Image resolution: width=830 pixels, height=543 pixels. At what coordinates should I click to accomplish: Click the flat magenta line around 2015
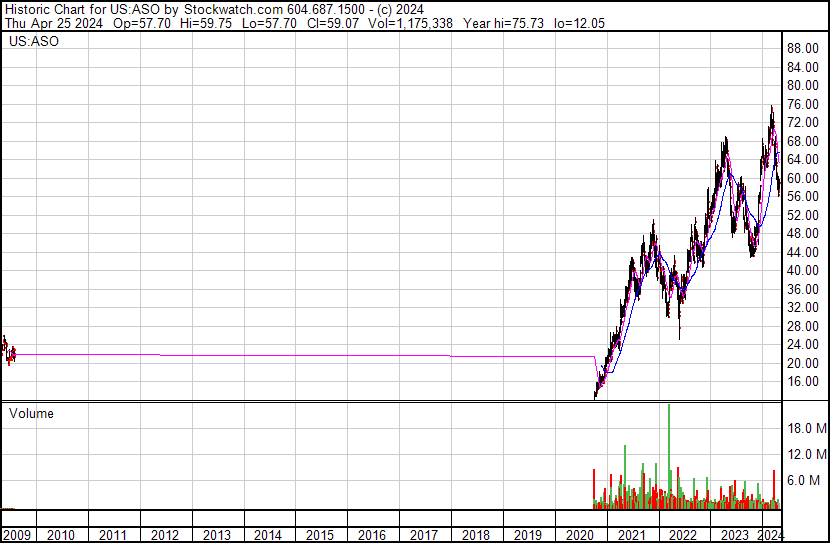(x=320, y=355)
